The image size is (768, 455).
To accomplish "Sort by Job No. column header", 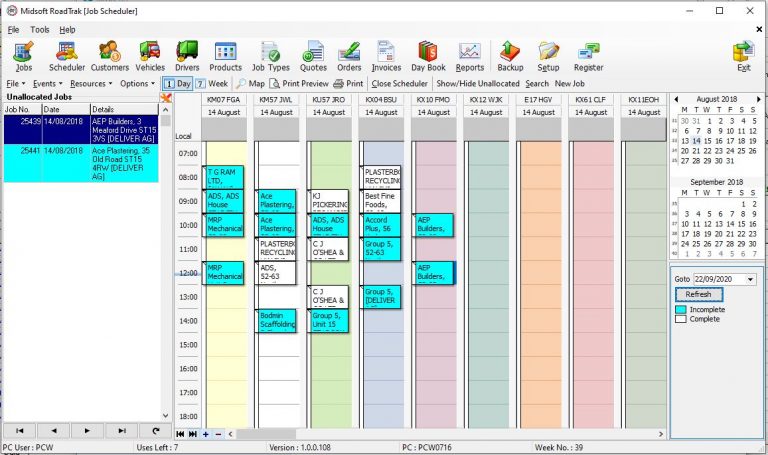I will click(x=23, y=109).
